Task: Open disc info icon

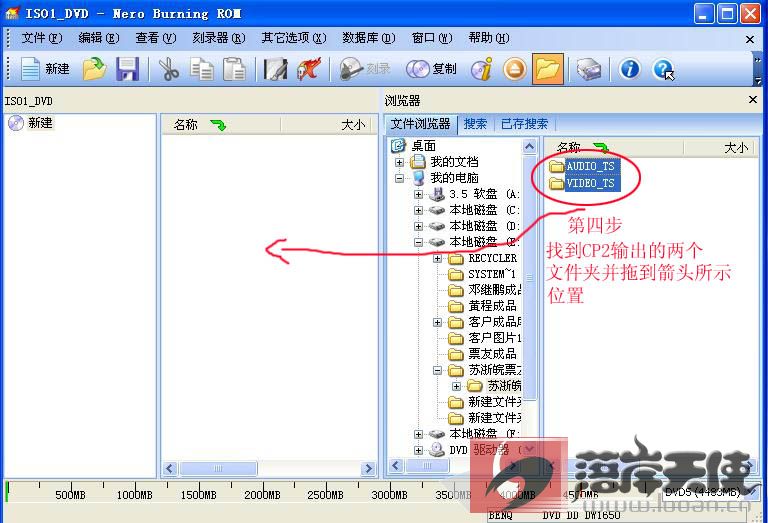Action: [482, 69]
